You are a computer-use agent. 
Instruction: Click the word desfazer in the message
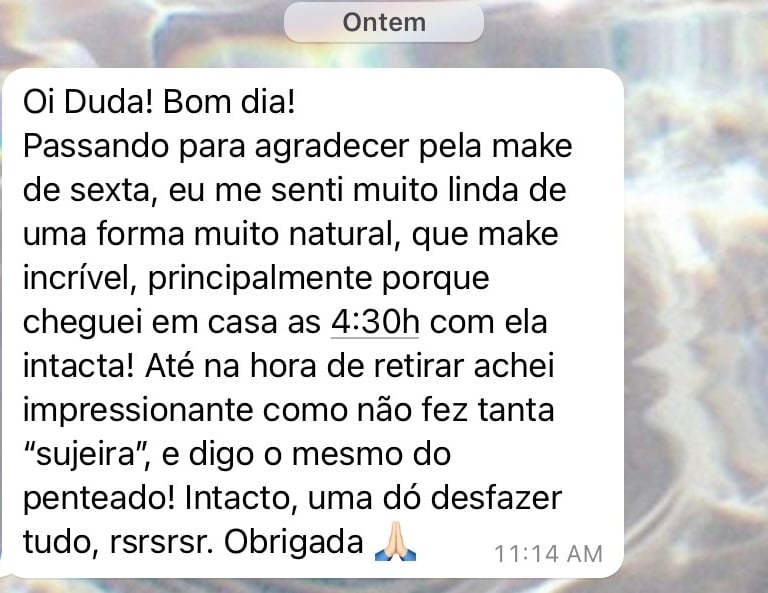pyautogui.click(x=496, y=498)
